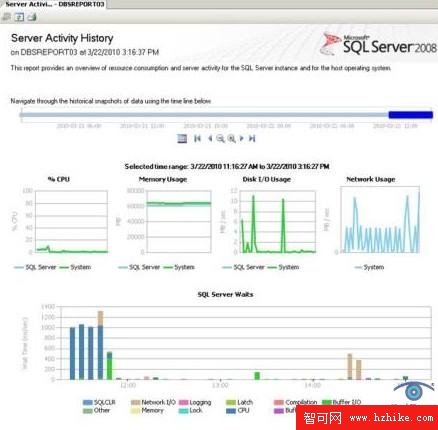The image size is (438, 430).
Task: Click the 12:00 label on Waits chart axis
Action: click(x=128, y=385)
